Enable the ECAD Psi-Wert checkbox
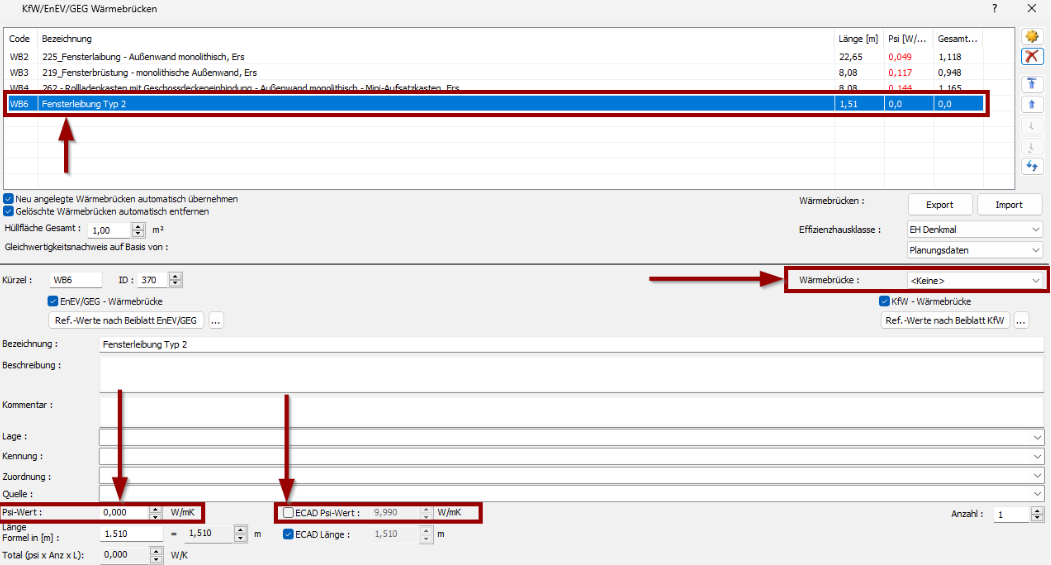 tap(289, 513)
